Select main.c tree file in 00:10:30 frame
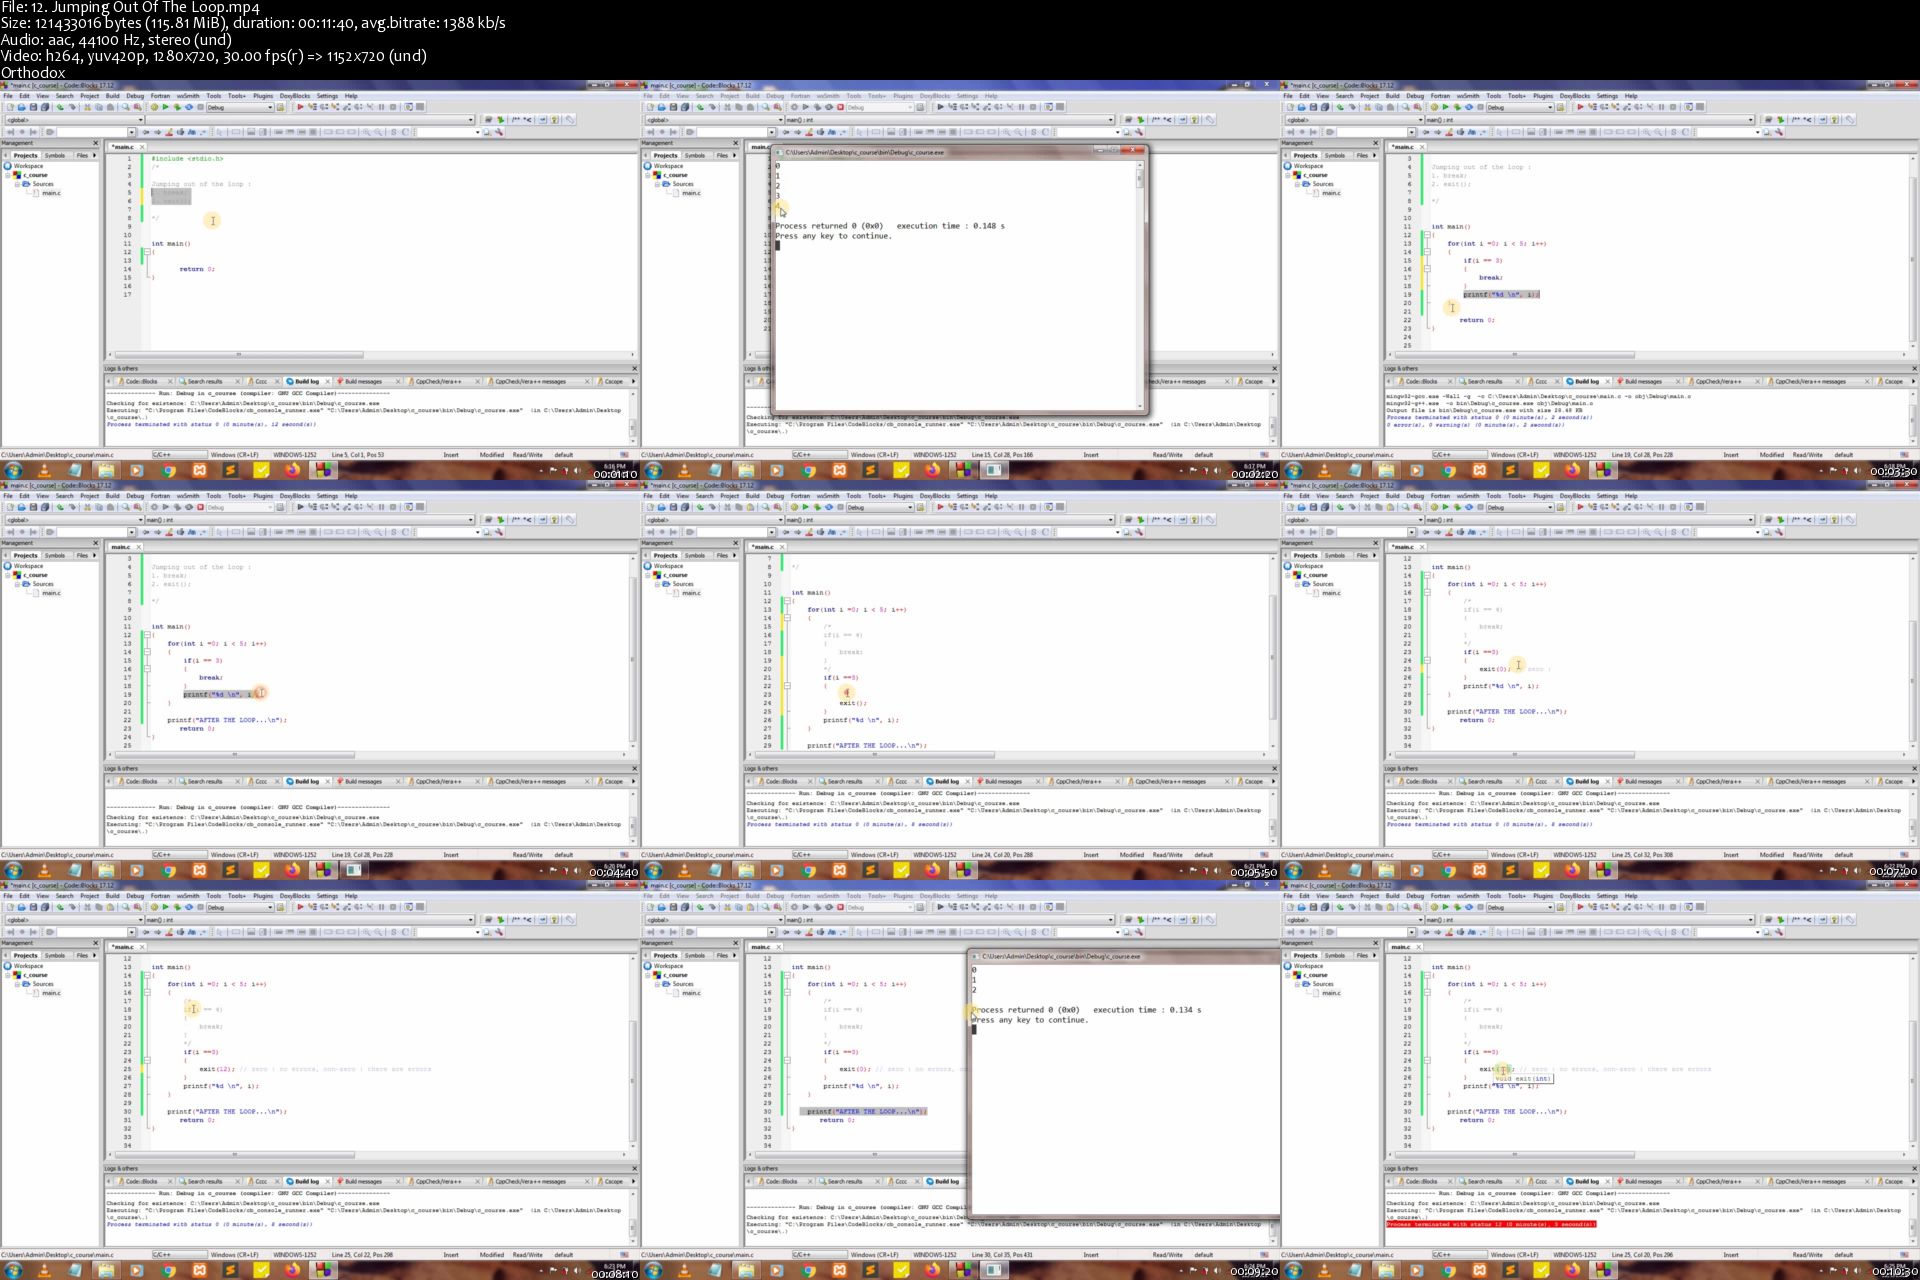 (x=1331, y=993)
